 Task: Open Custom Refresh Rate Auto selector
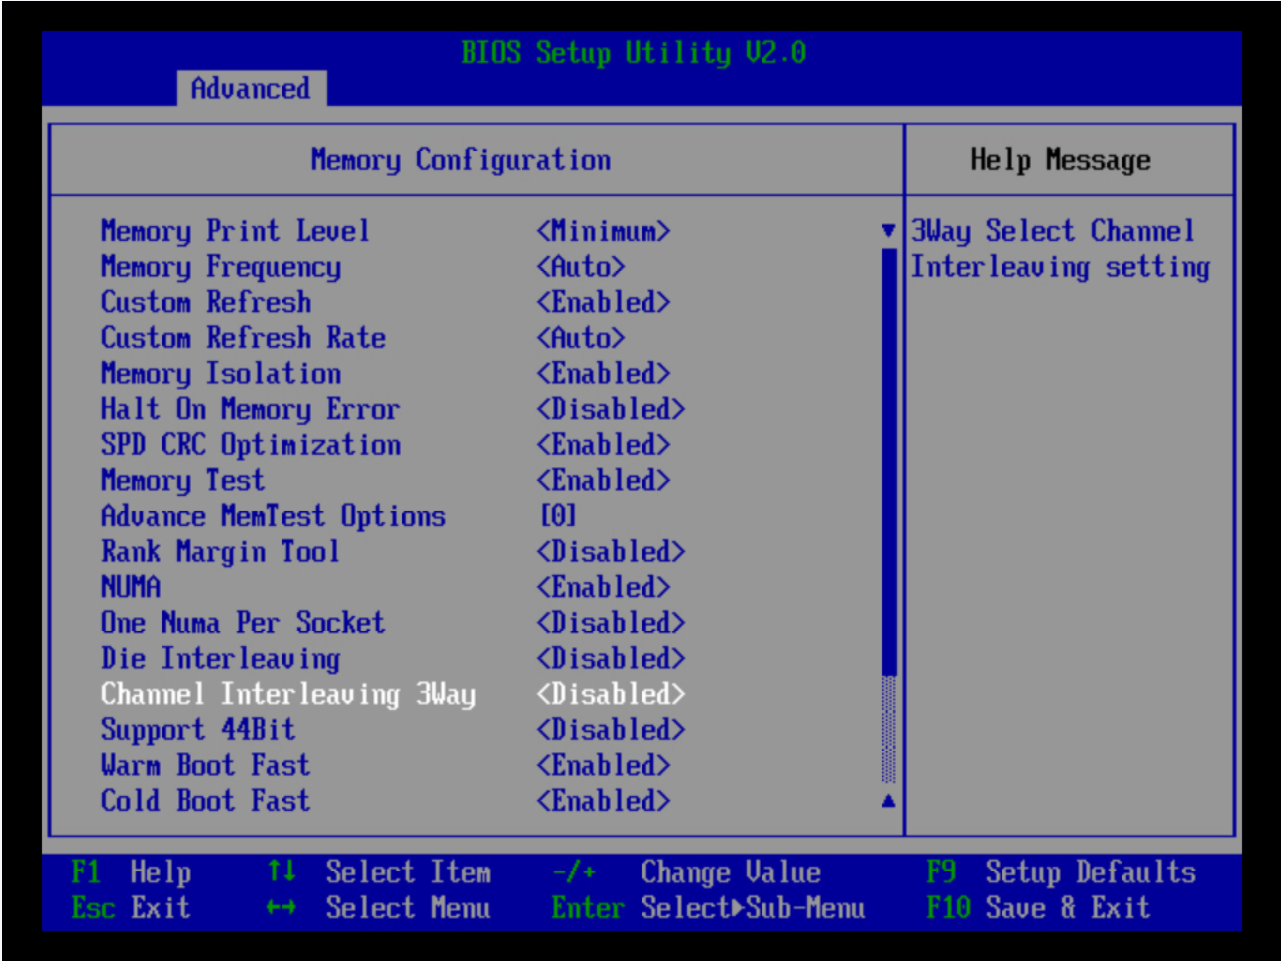(x=581, y=338)
